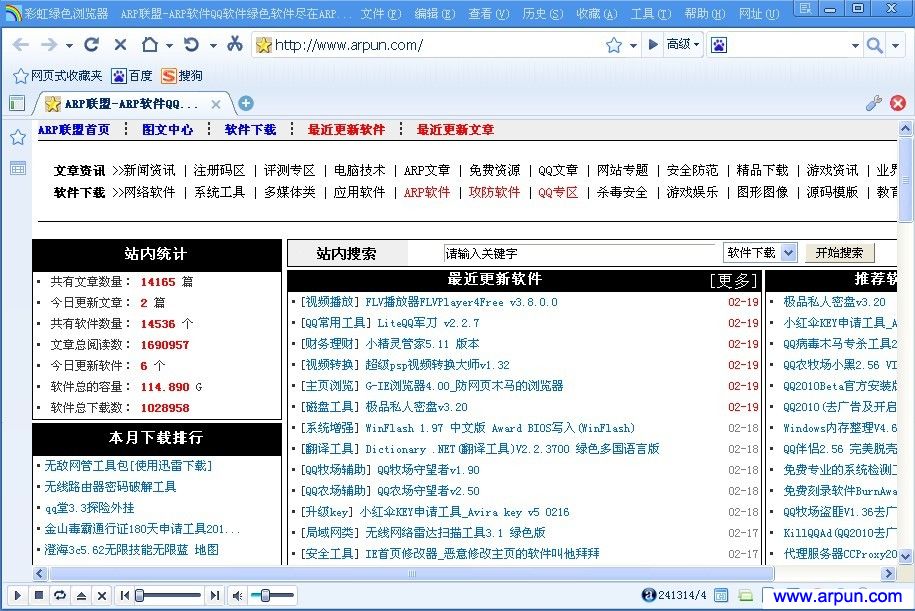Click the URL address bar
The height and width of the screenshot is (611, 915).
pyautogui.click(x=429, y=45)
